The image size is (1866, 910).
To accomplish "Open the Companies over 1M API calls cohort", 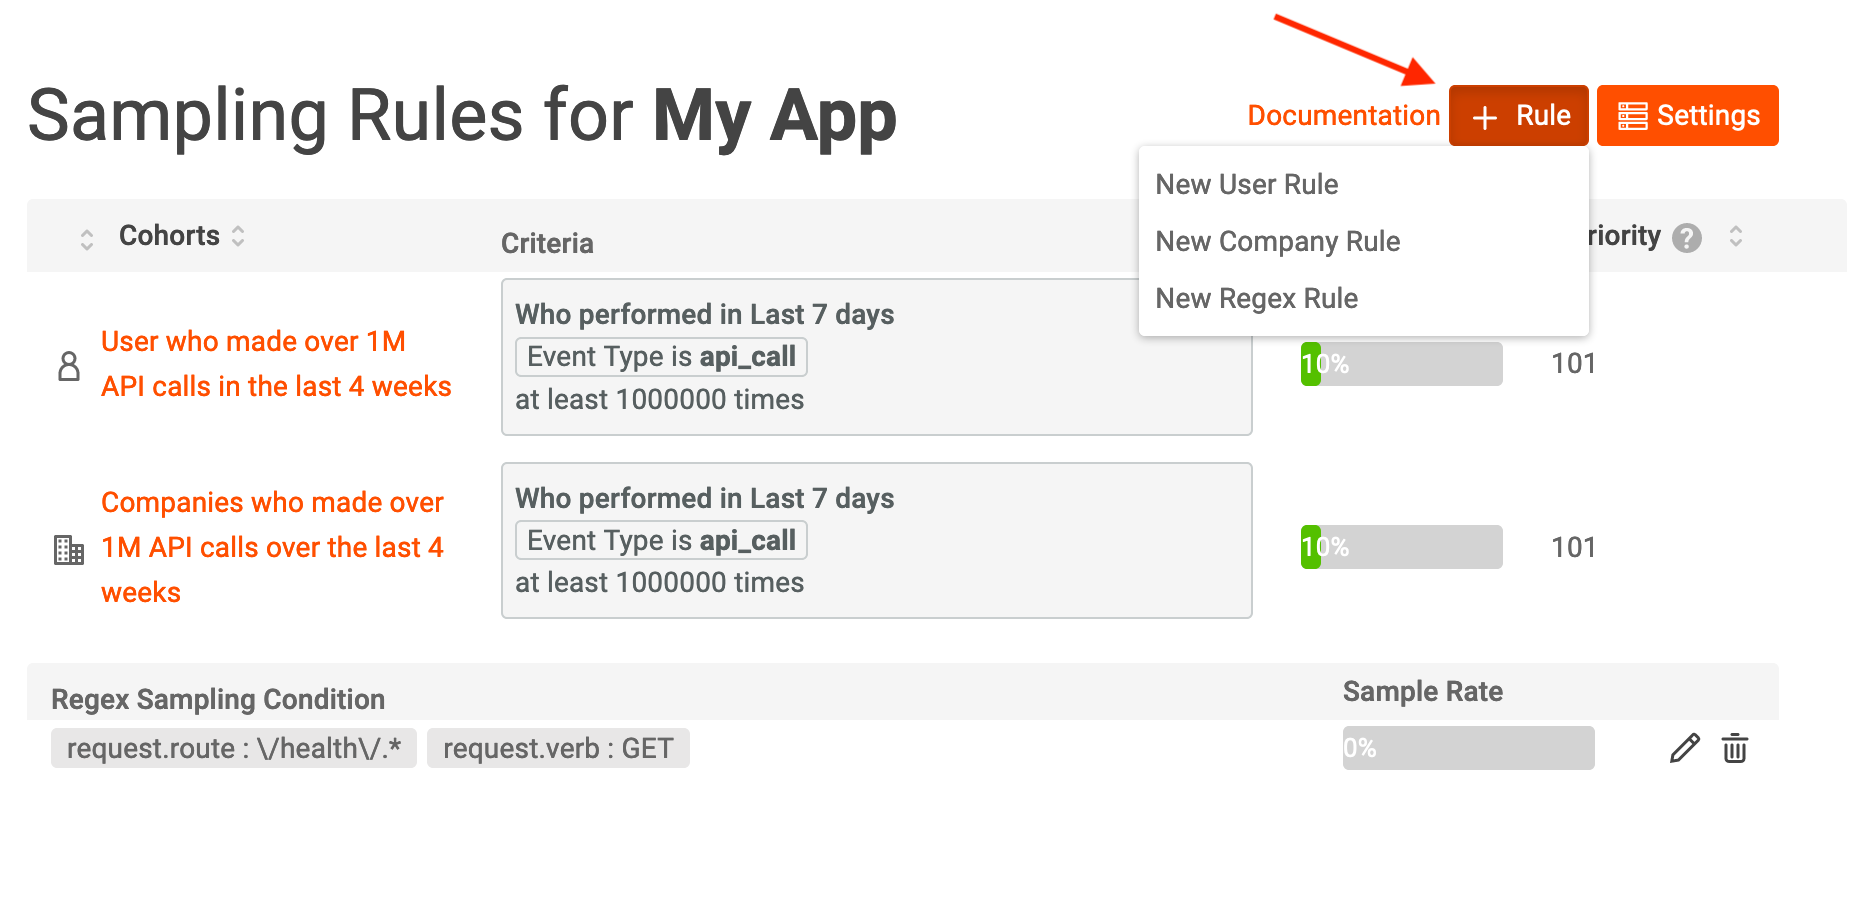I will (x=271, y=547).
